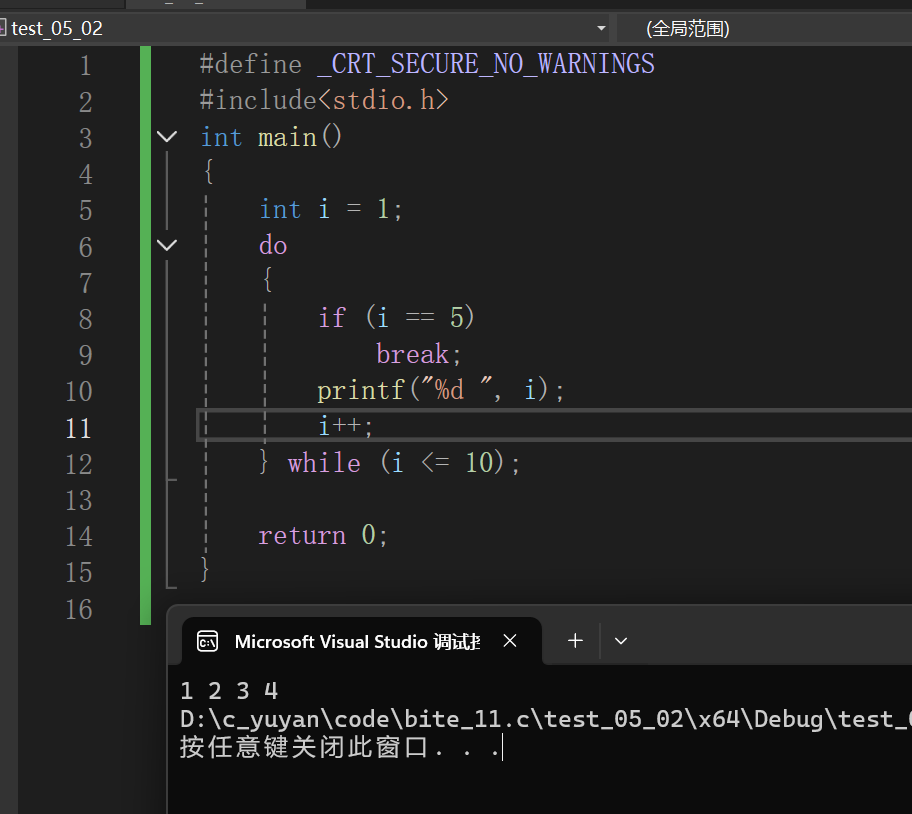Click line number 11 in the gutter

[79, 429]
